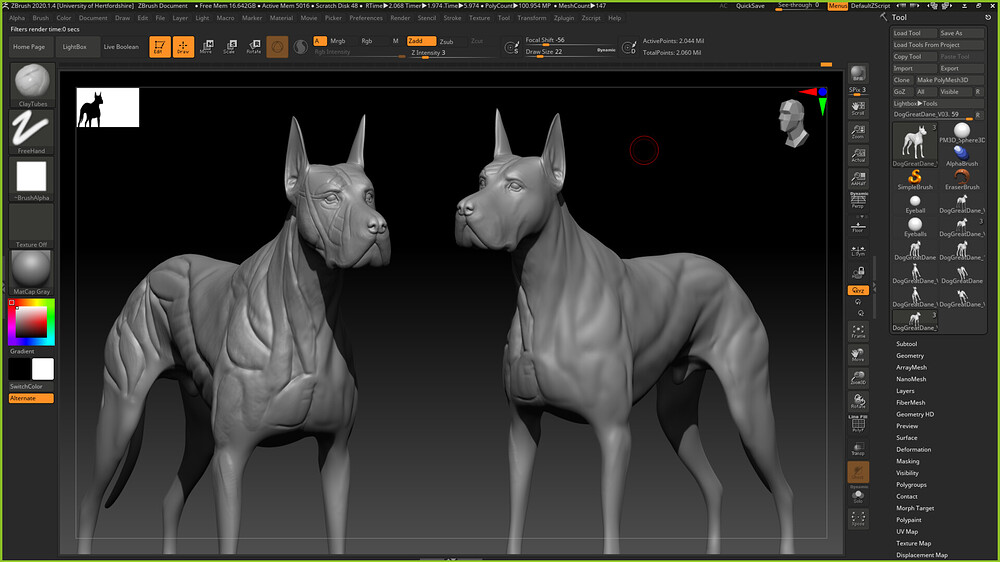Toggle Transp transparency mode
The image size is (1000, 562).
pyautogui.click(x=858, y=448)
